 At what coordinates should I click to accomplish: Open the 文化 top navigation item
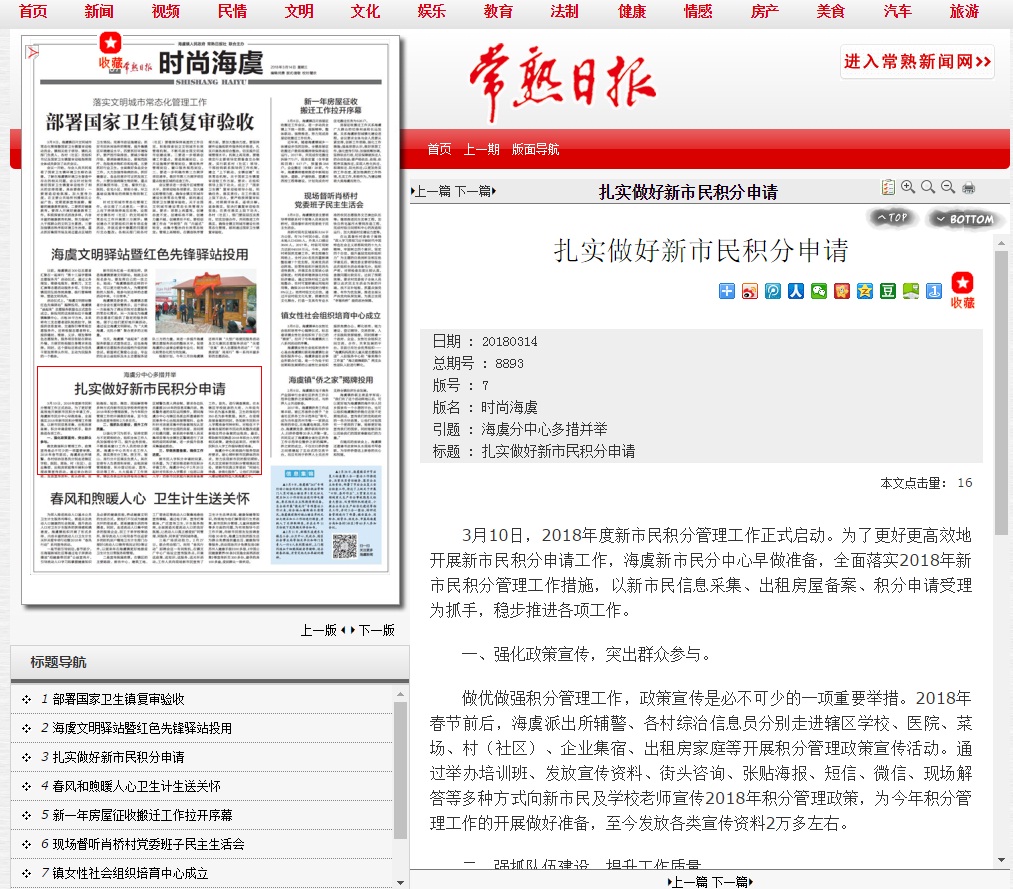click(x=366, y=11)
